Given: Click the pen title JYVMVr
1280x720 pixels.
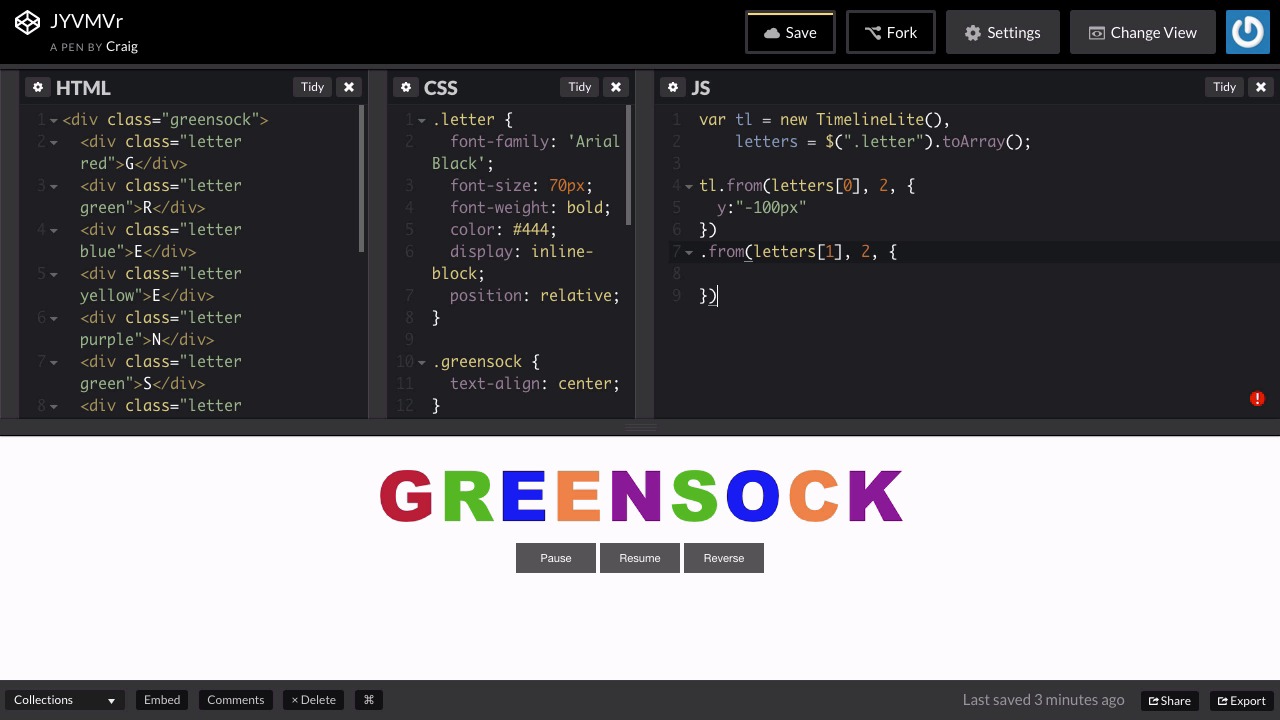Looking at the screenshot, I should click(86, 20).
